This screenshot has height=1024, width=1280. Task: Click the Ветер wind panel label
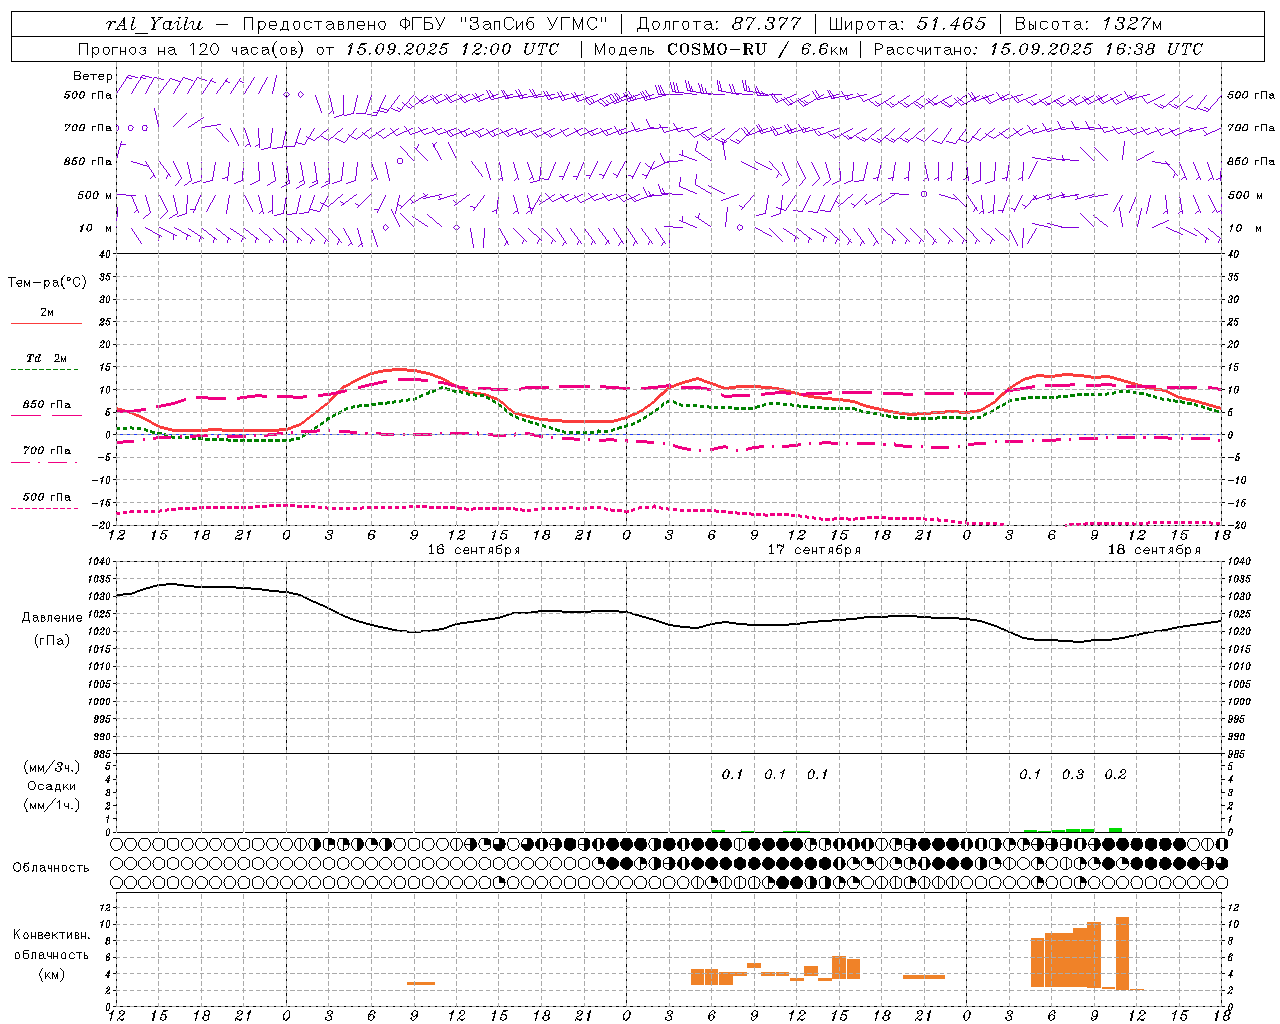(92, 76)
